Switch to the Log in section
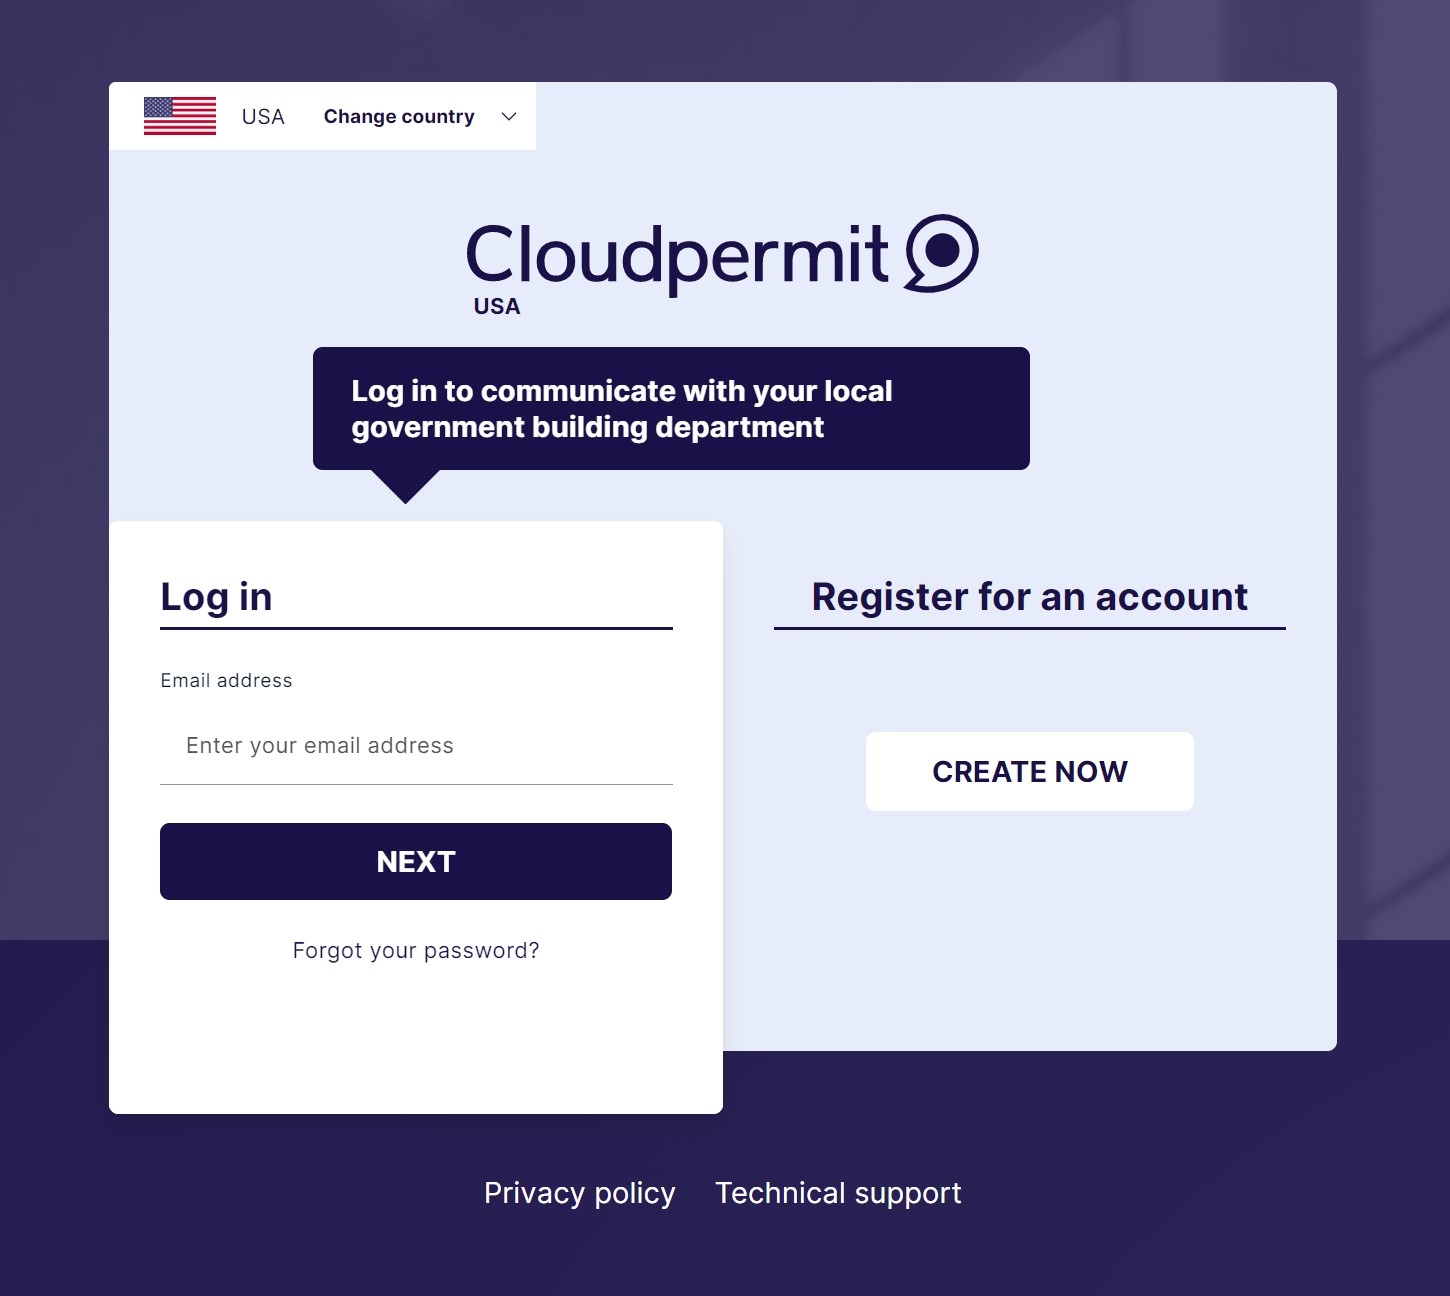This screenshot has height=1296, width=1450. point(216,596)
